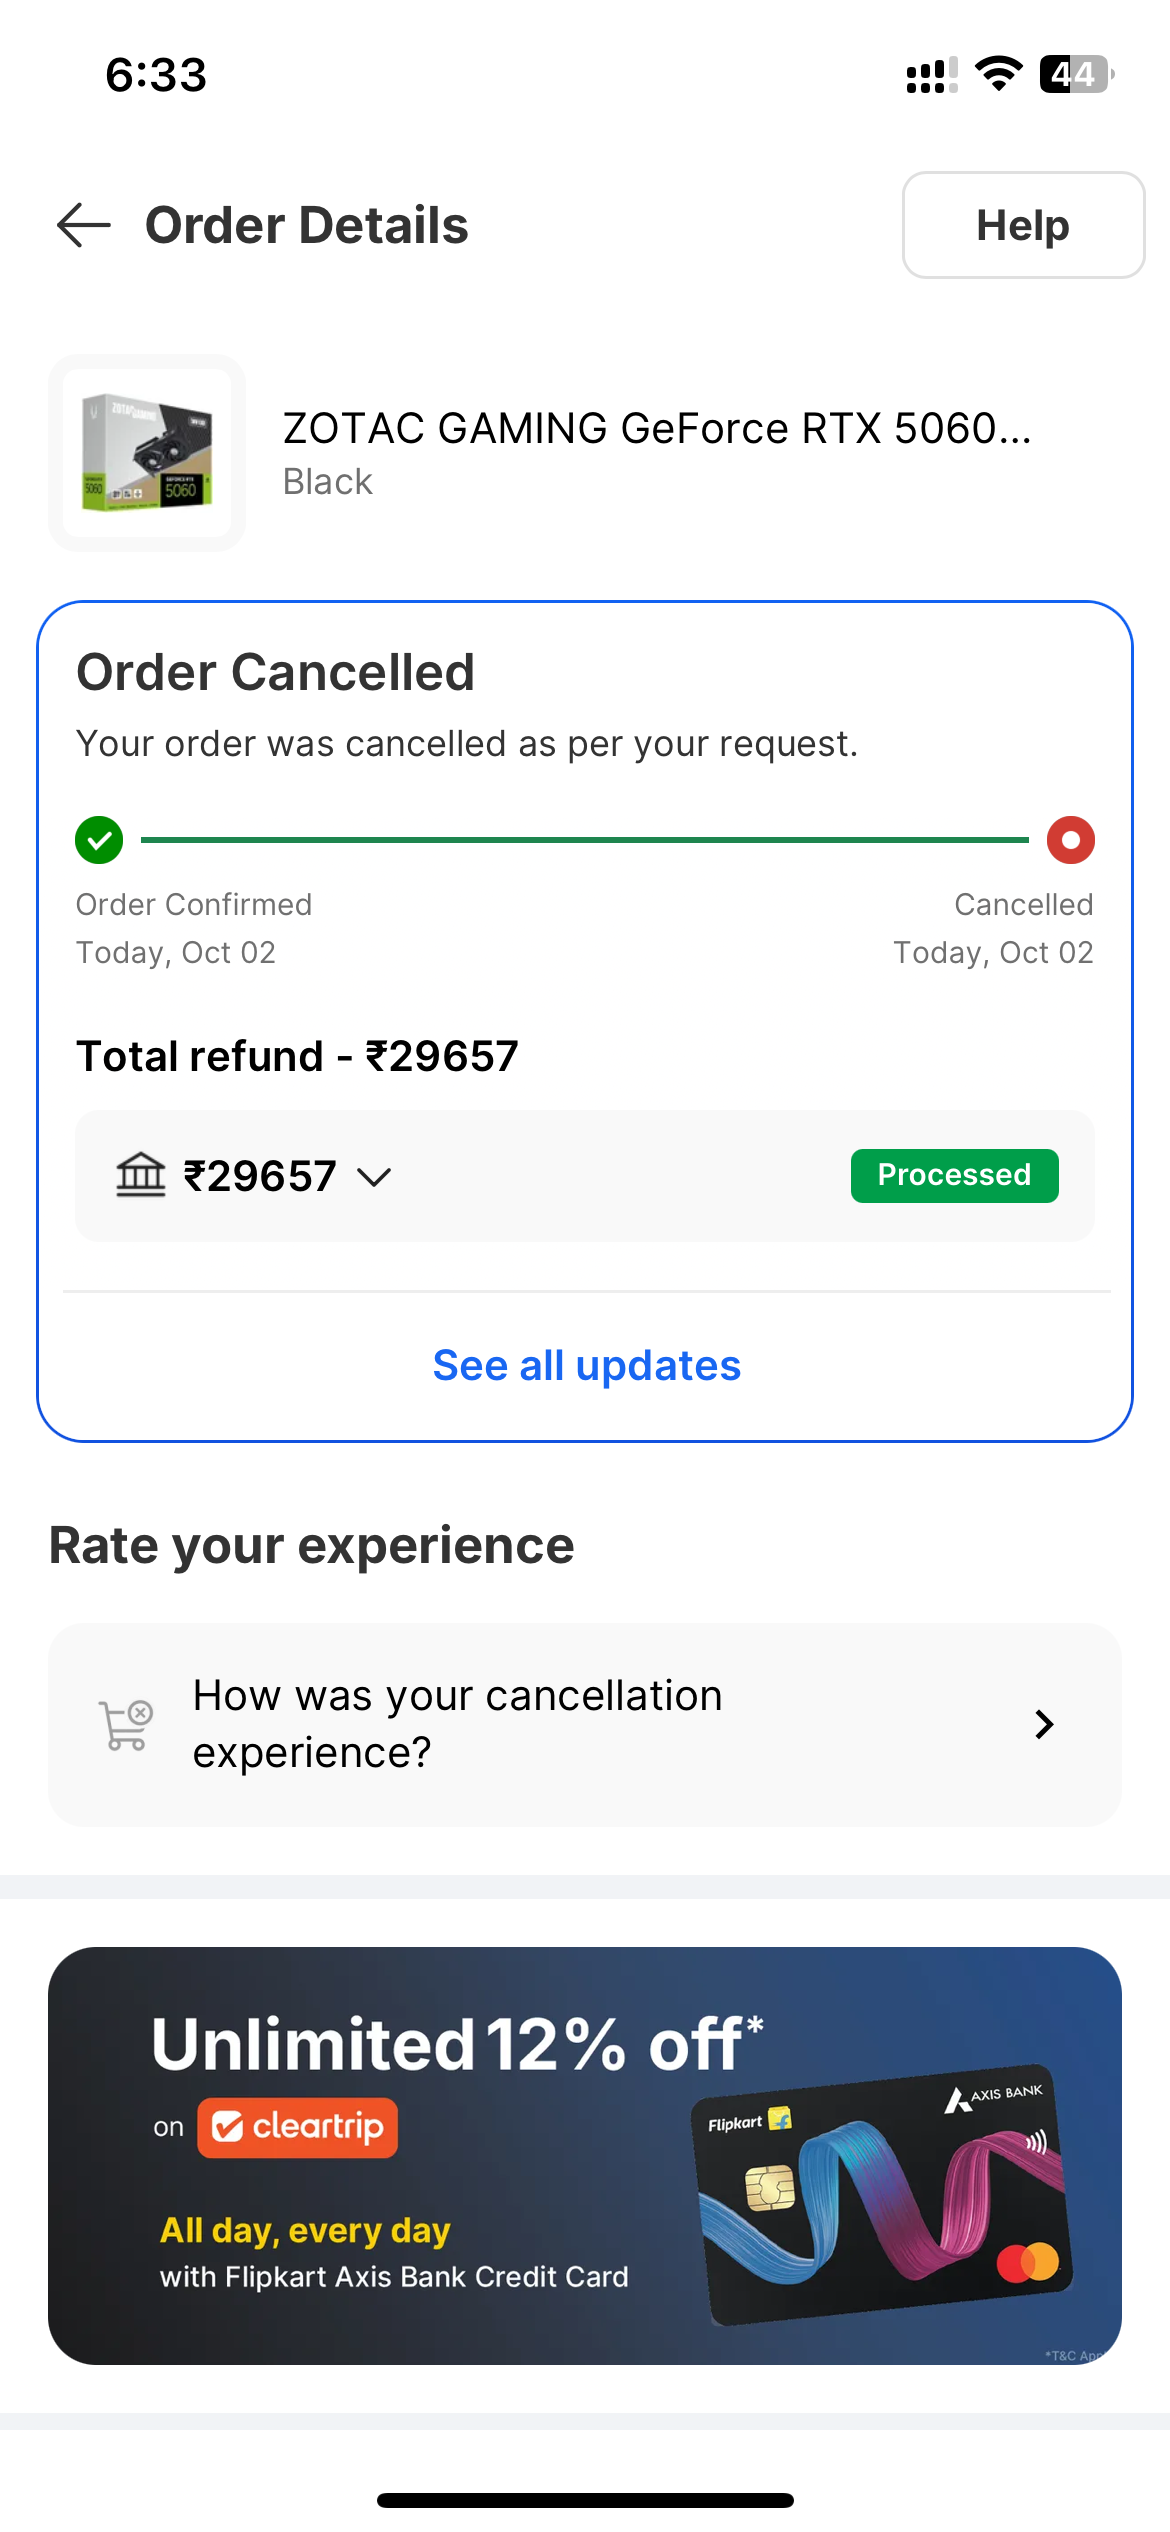Tap the ZOTAC GAMING GeForce RTX product title
1170x2532 pixels.
(x=656, y=429)
